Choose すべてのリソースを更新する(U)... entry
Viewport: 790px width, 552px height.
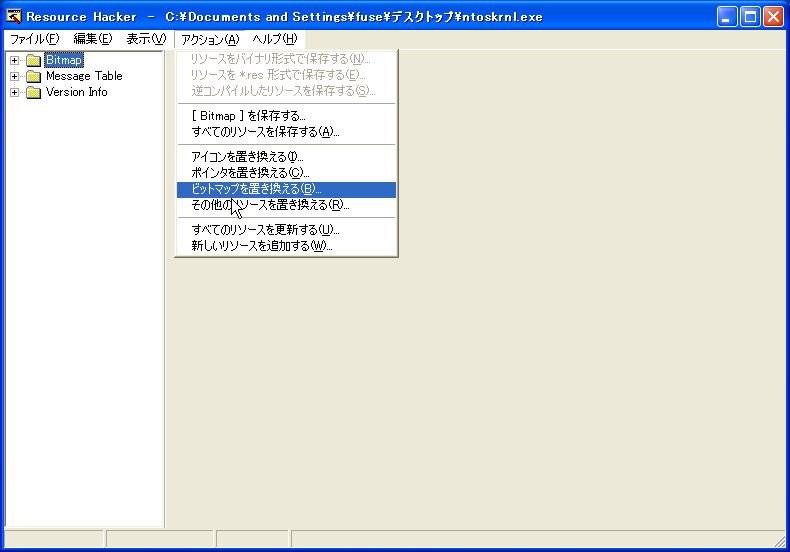pyautogui.click(x=286, y=230)
